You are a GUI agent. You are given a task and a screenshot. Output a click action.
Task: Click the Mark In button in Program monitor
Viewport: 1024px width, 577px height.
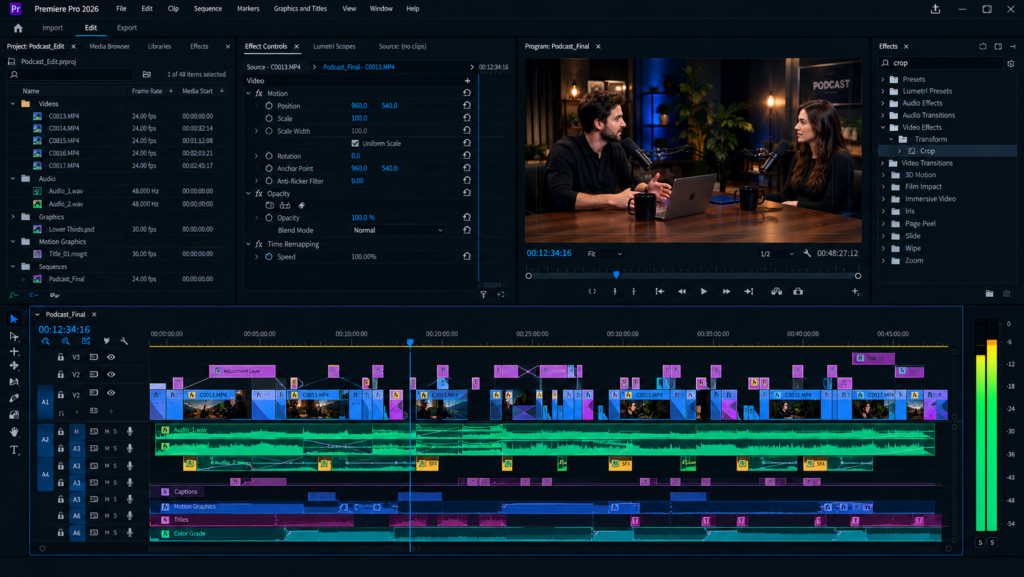coord(615,292)
